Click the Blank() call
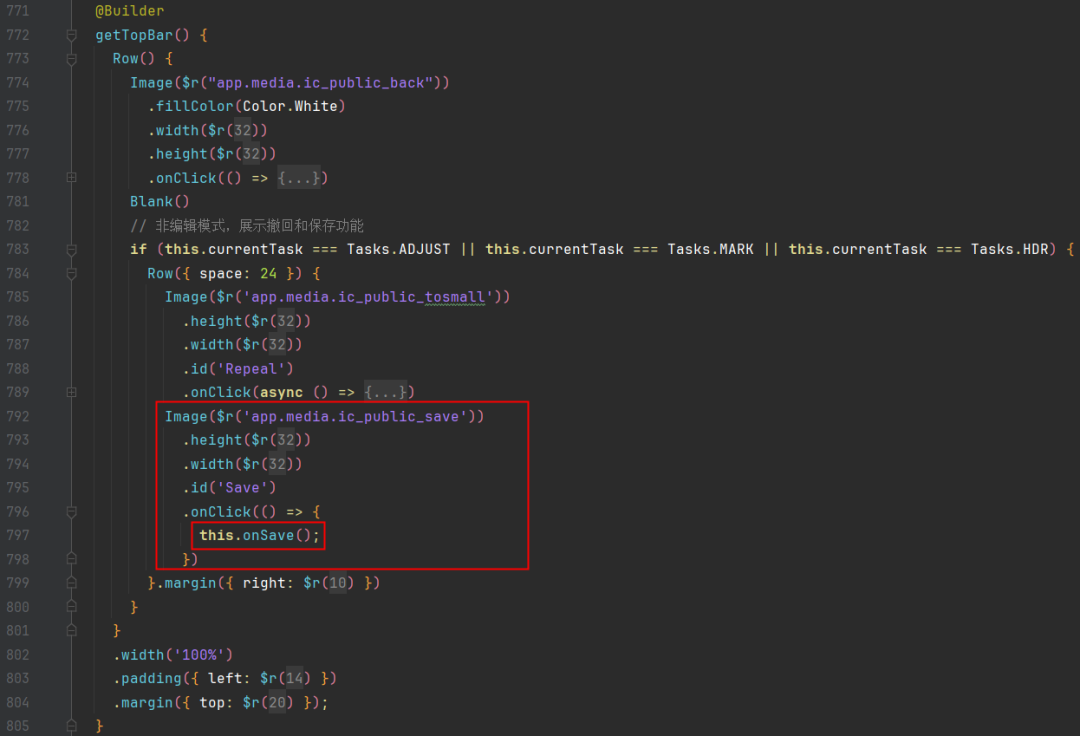 tap(160, 202)
